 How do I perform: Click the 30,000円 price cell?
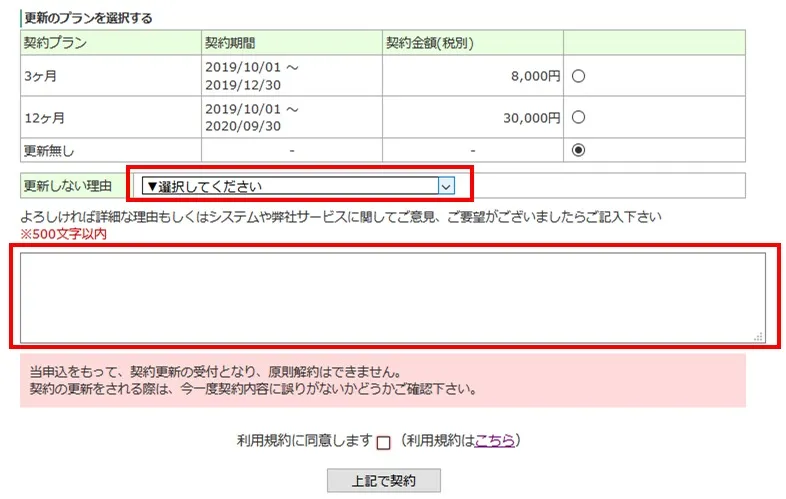(530, 117)
